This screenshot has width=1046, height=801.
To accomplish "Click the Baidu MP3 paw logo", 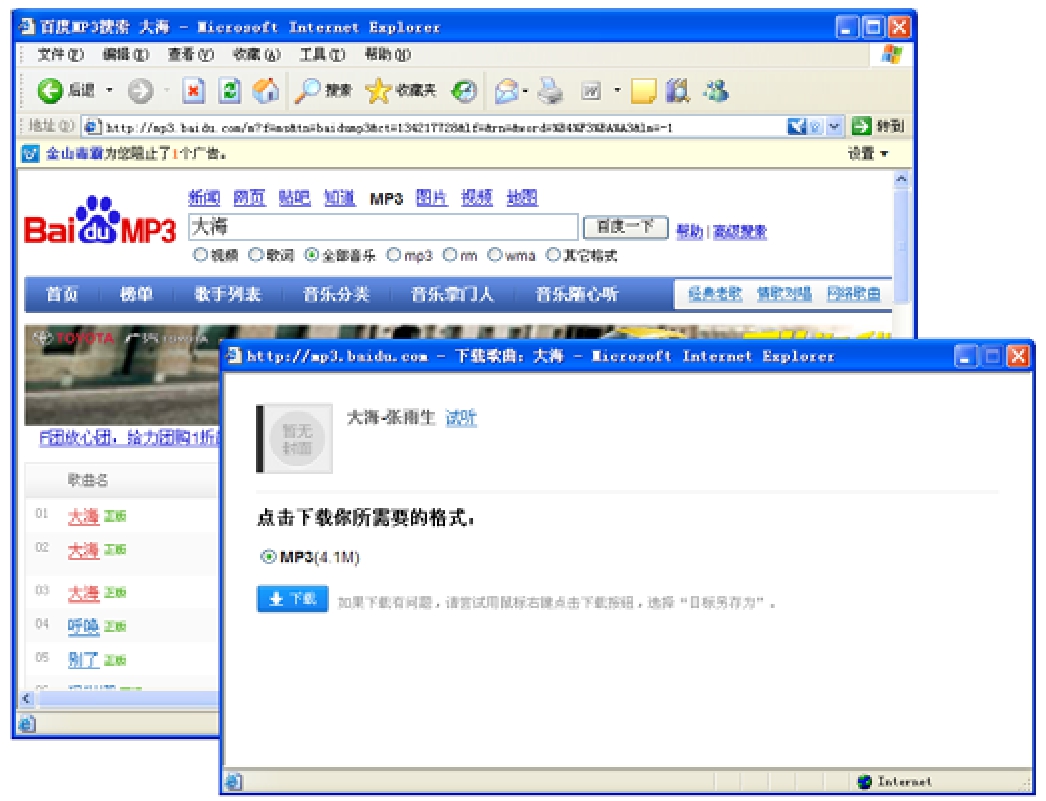I will (x=100, y=221).
